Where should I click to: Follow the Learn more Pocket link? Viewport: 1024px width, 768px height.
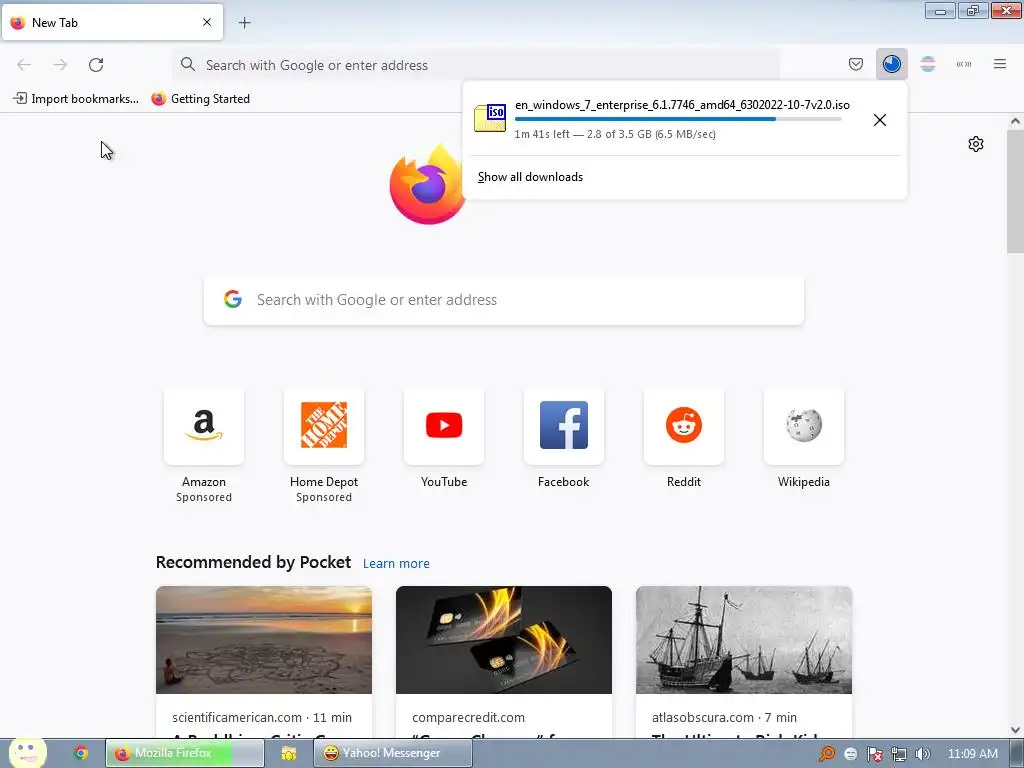(x=396, y=564)
